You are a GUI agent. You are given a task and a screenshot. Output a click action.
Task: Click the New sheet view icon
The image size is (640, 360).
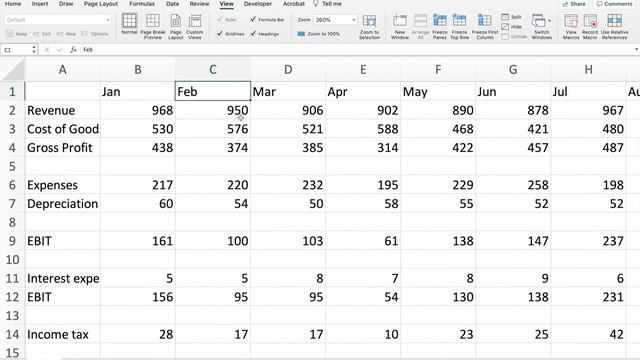pyautogui.click(x=60, y=34)
